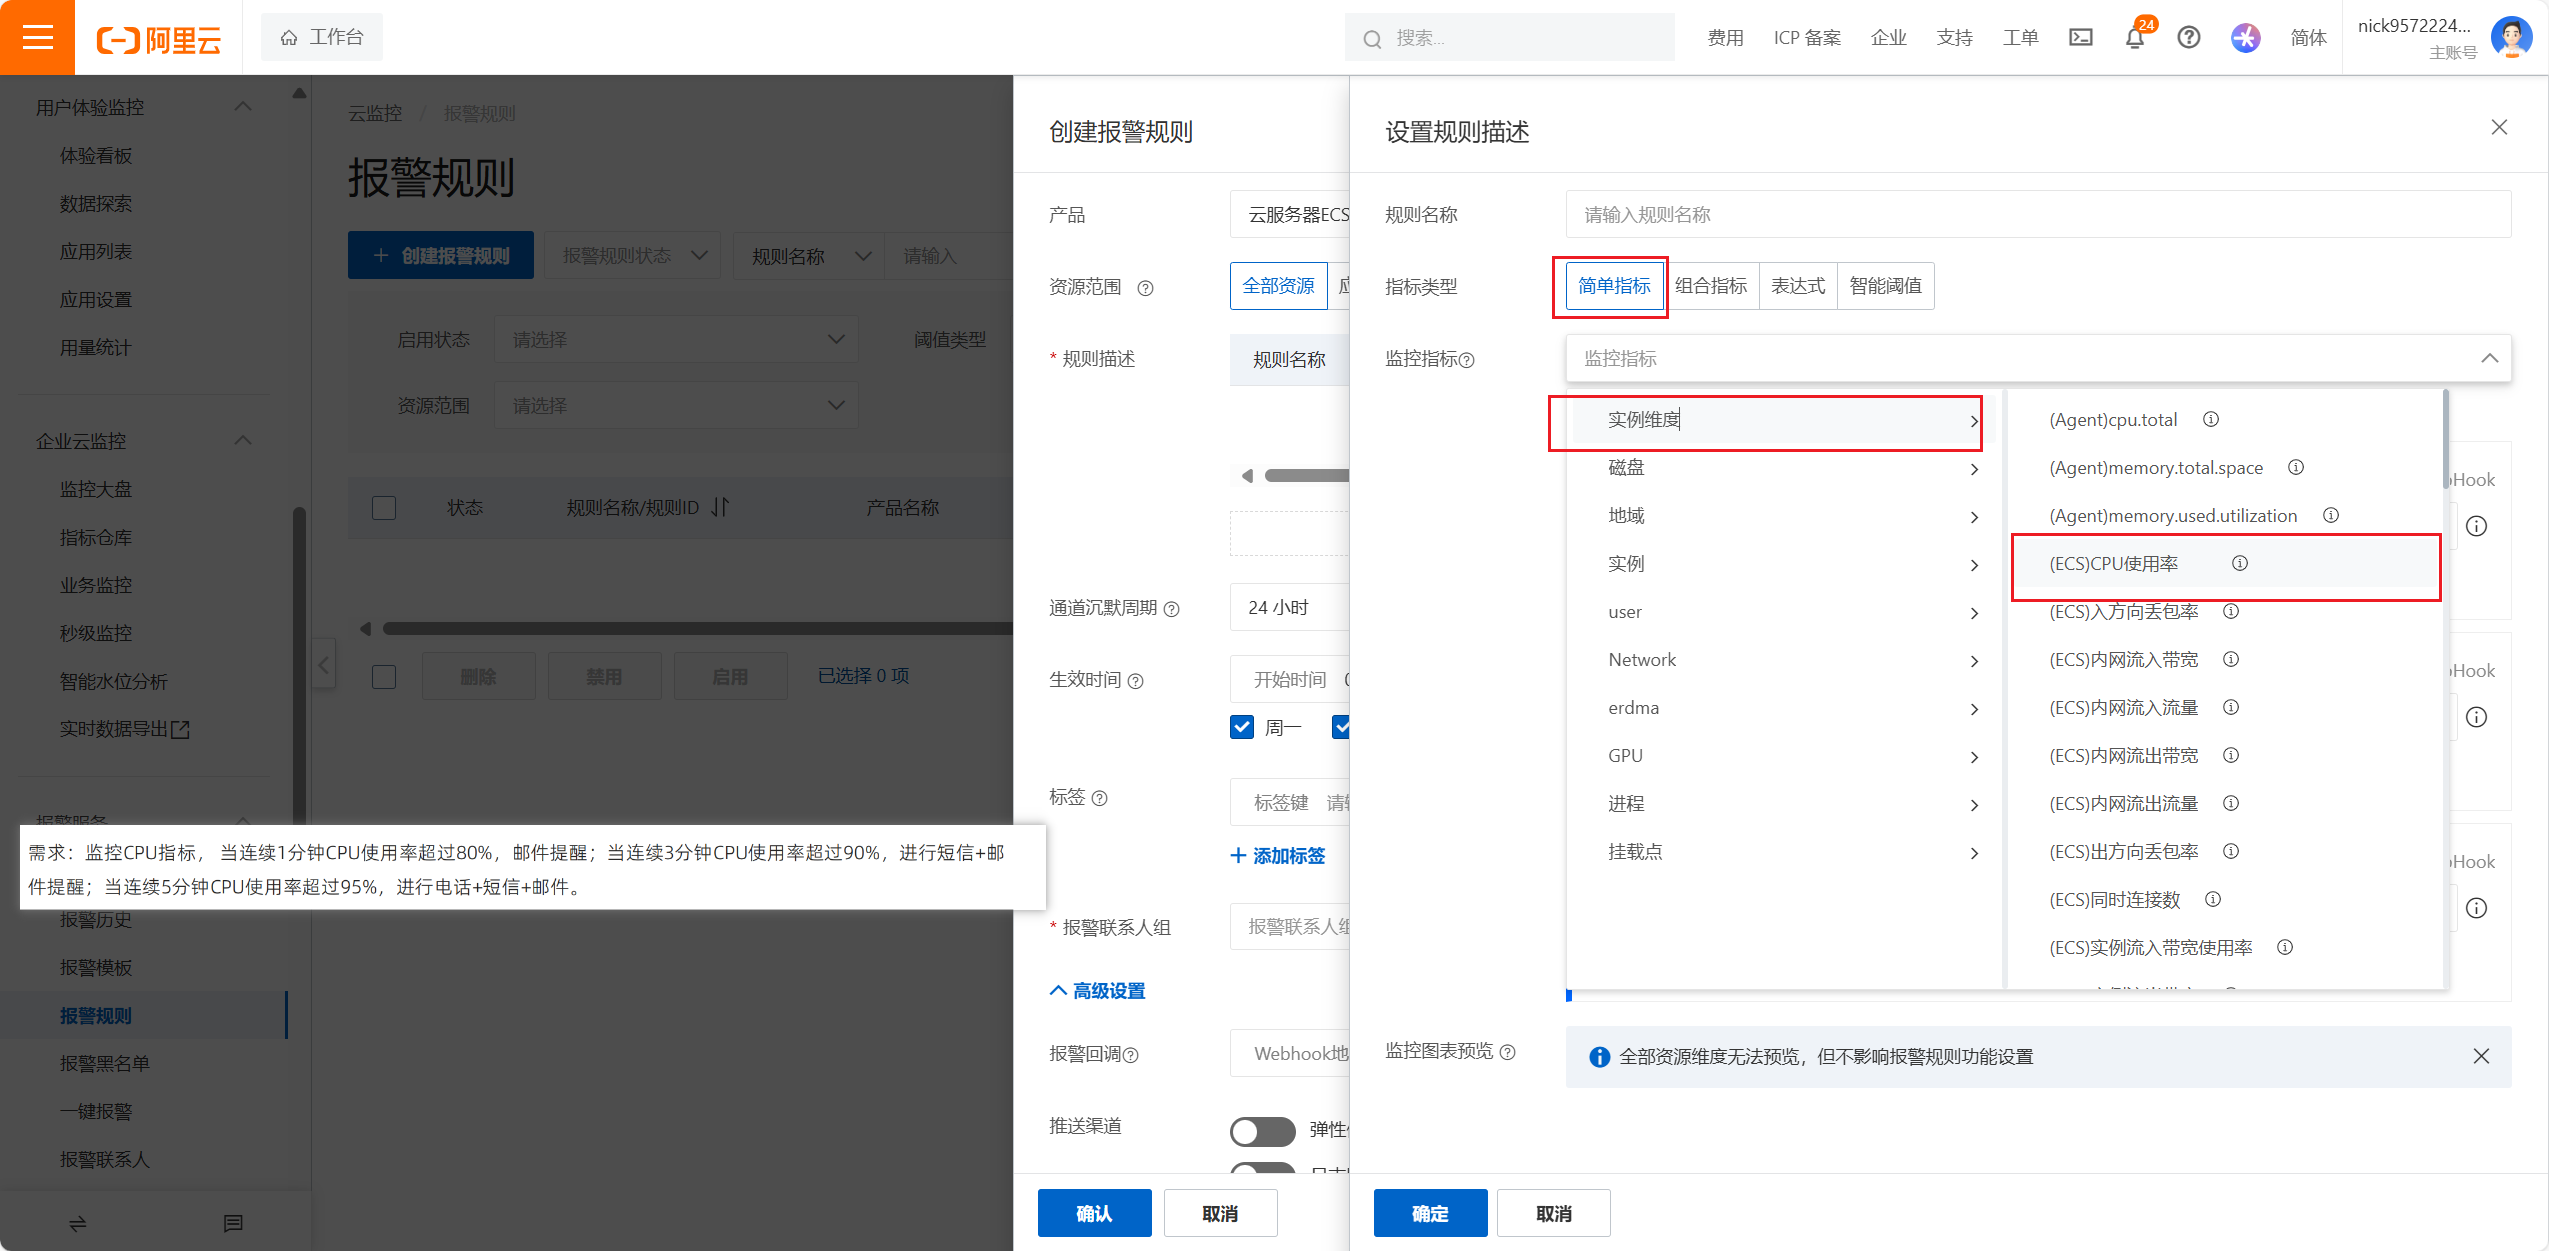2549x1251 pixels.
Task: Toggle the 推送渠道 switch
Action: pyautogui.click(x=1262, y=1130)
